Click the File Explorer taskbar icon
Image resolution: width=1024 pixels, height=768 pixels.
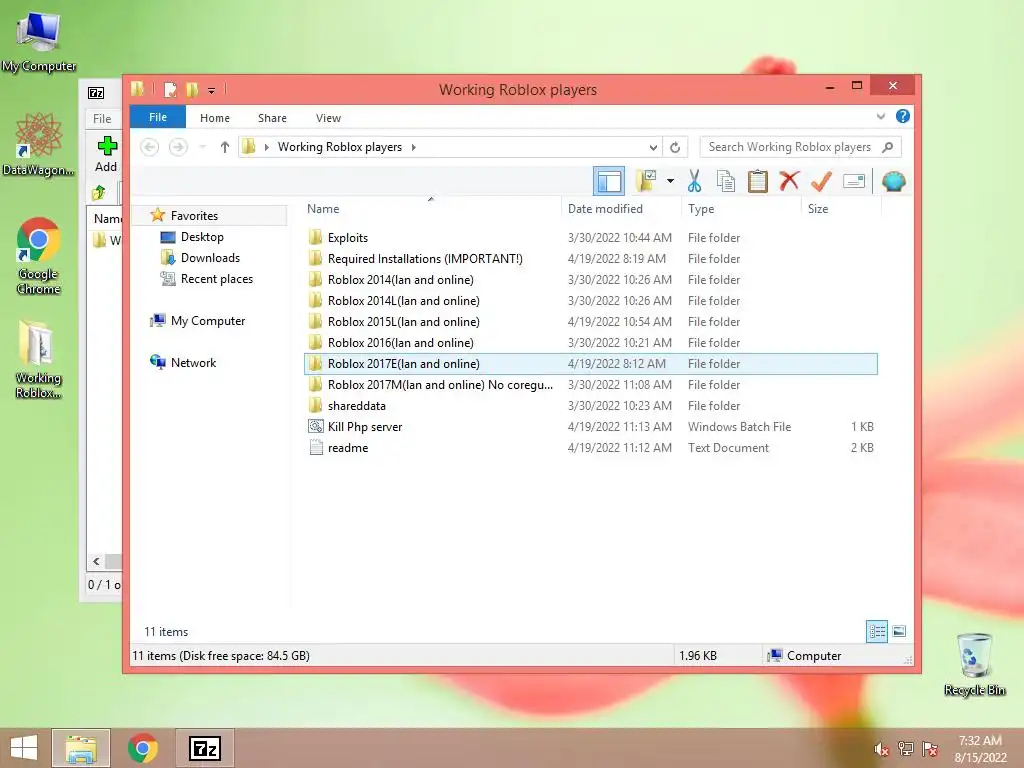pos(81,748)
